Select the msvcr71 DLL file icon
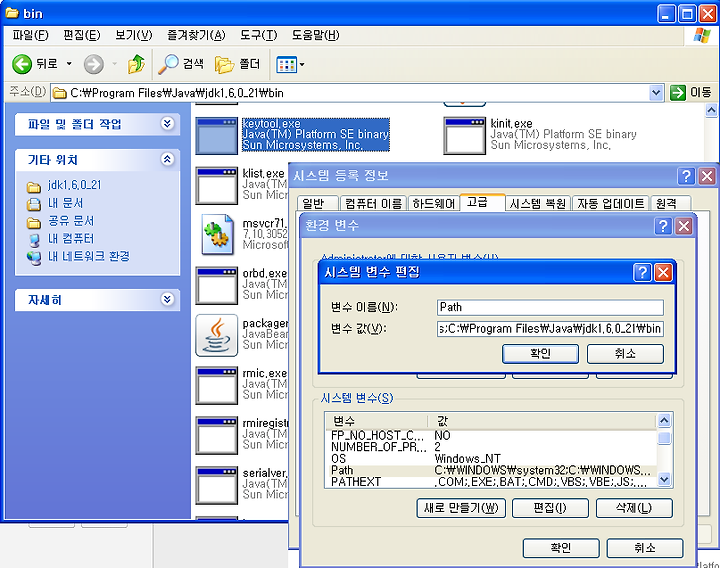Image resolution: width=720 pixels, height=568 pixels. 217,235
